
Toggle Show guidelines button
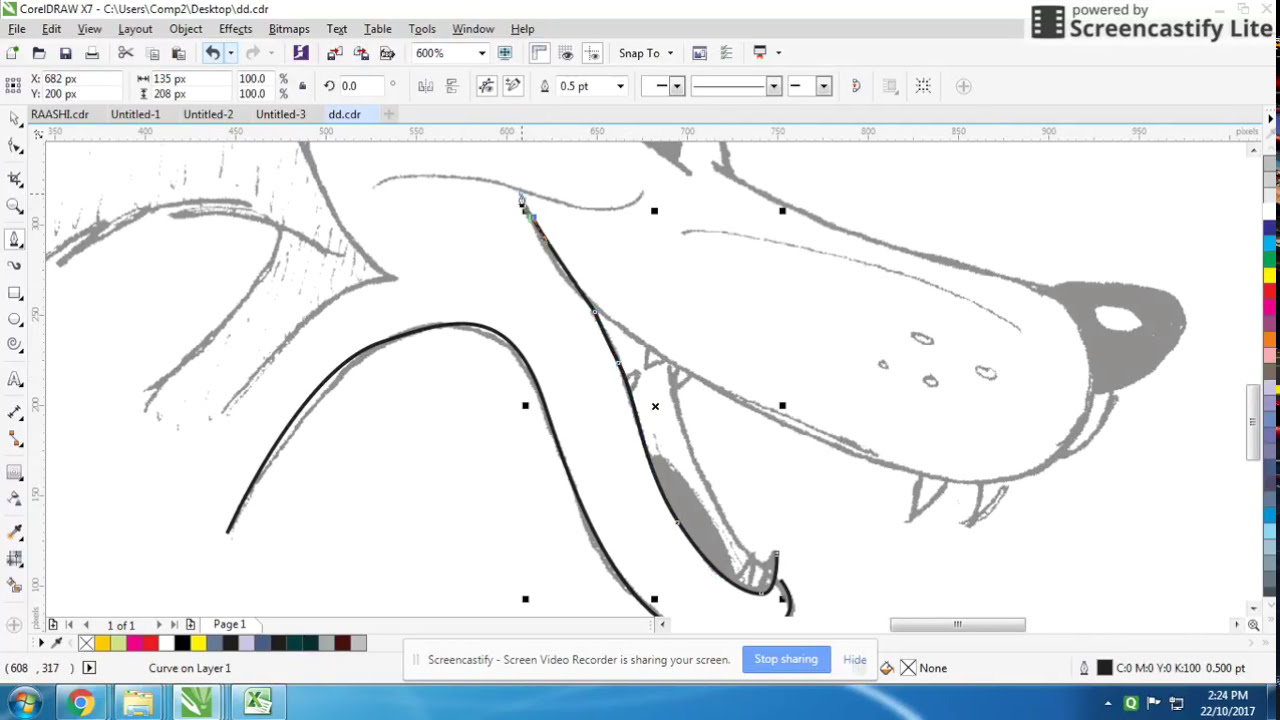pyautogui.click(x=593, y=53)
